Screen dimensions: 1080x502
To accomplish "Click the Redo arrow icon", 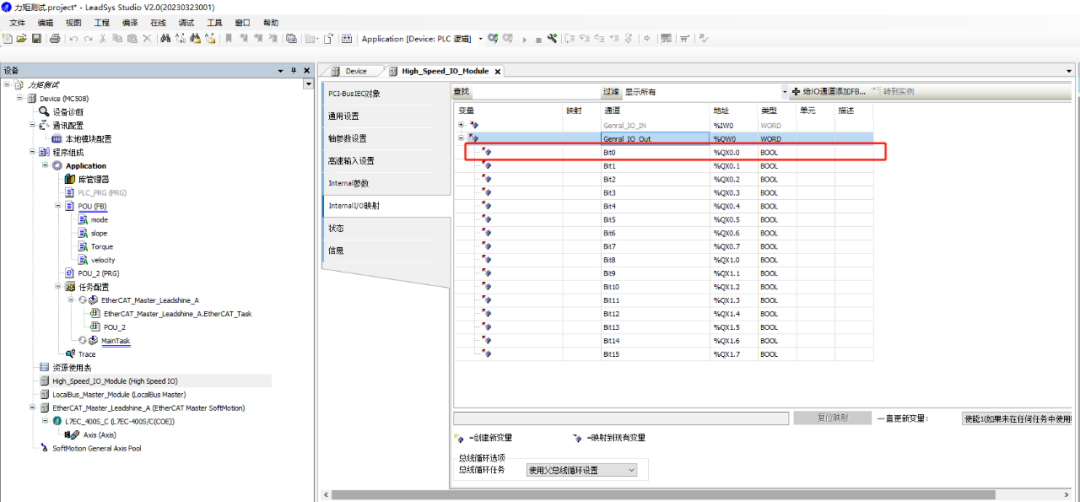I will [x=87, y=39].
